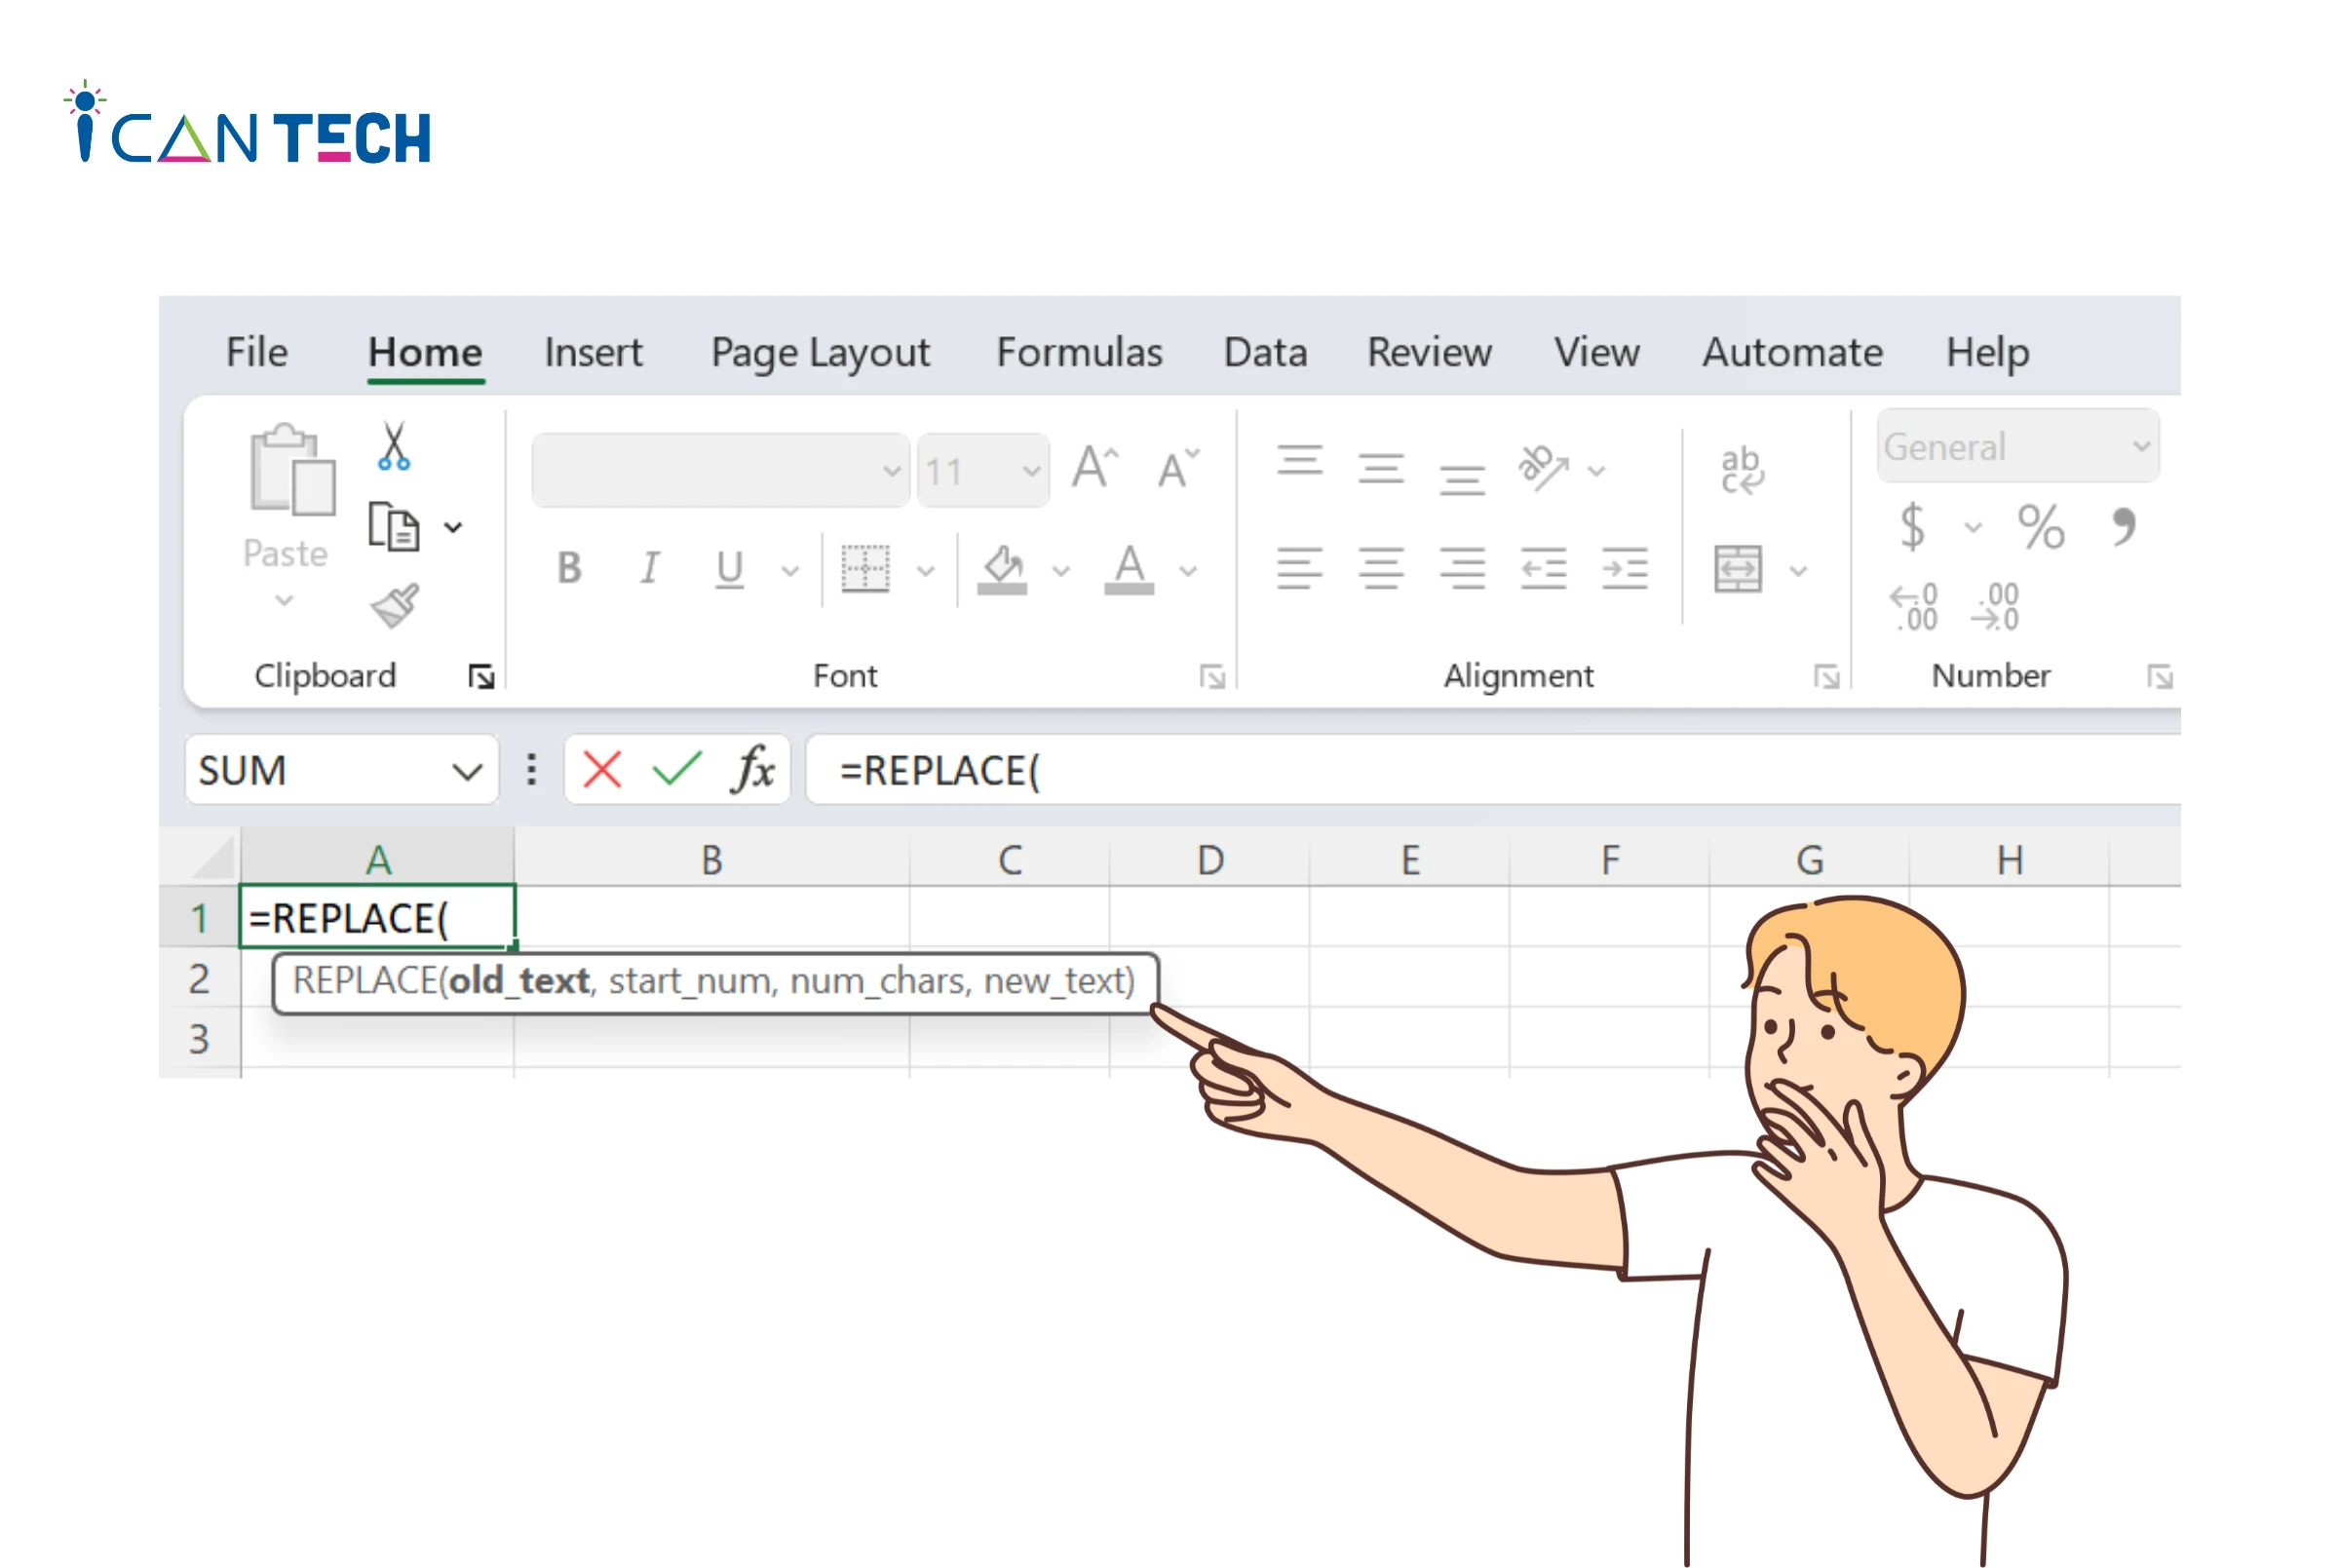2339x1568 pixels.
Task: Open the Help tab
Action: coord(1987,354)
